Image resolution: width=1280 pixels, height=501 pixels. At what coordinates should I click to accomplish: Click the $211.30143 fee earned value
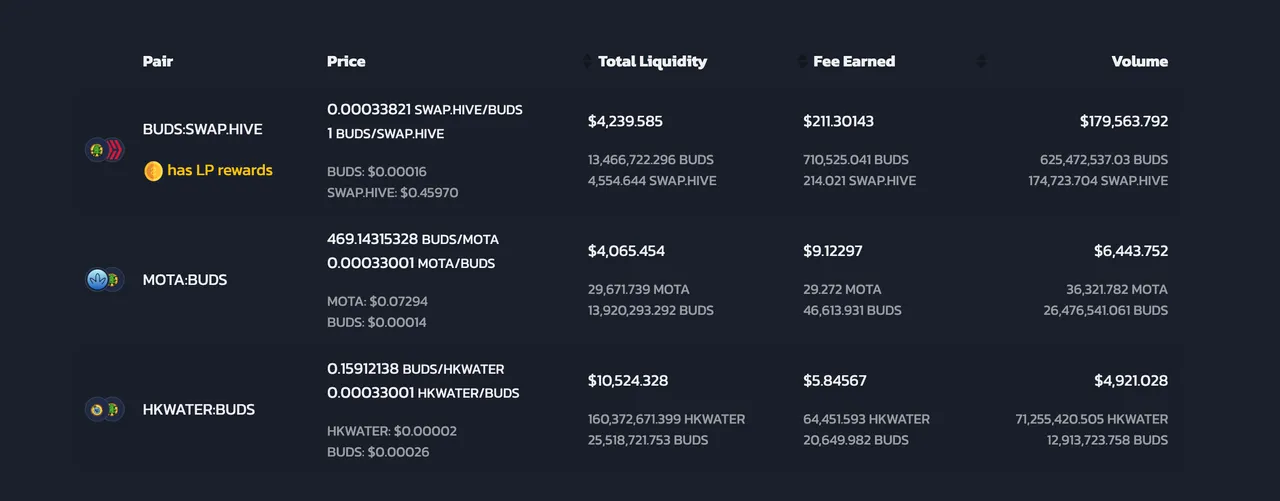click(x=839, y=121)
